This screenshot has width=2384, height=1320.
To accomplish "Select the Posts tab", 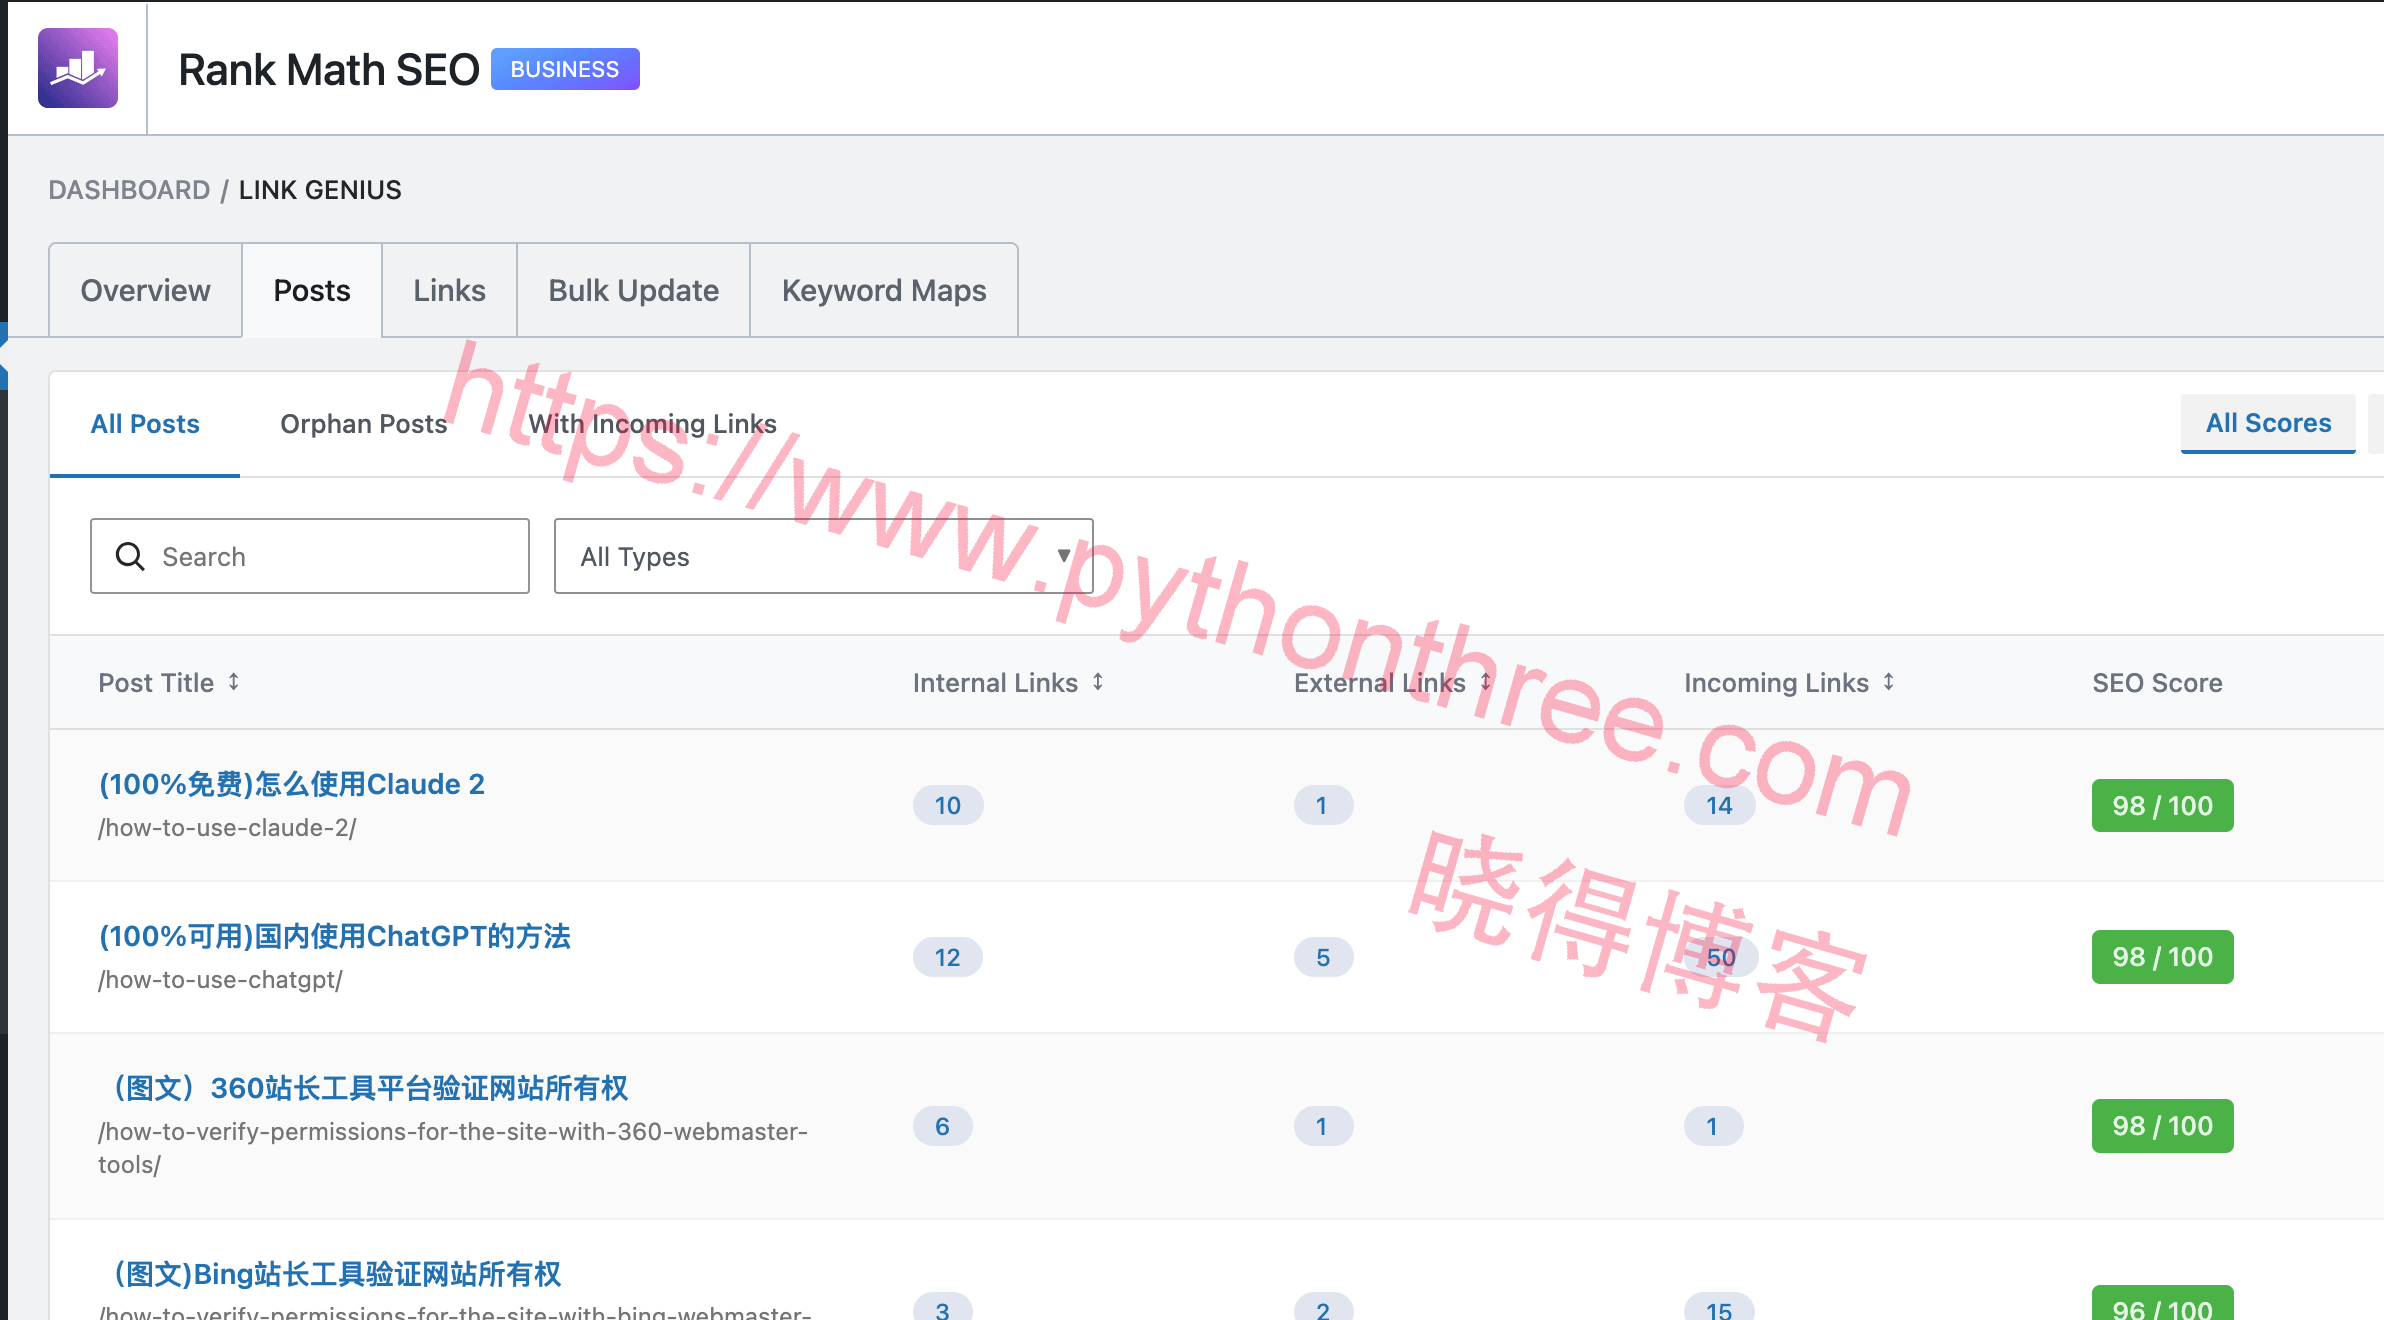I will tap(312, 290).
